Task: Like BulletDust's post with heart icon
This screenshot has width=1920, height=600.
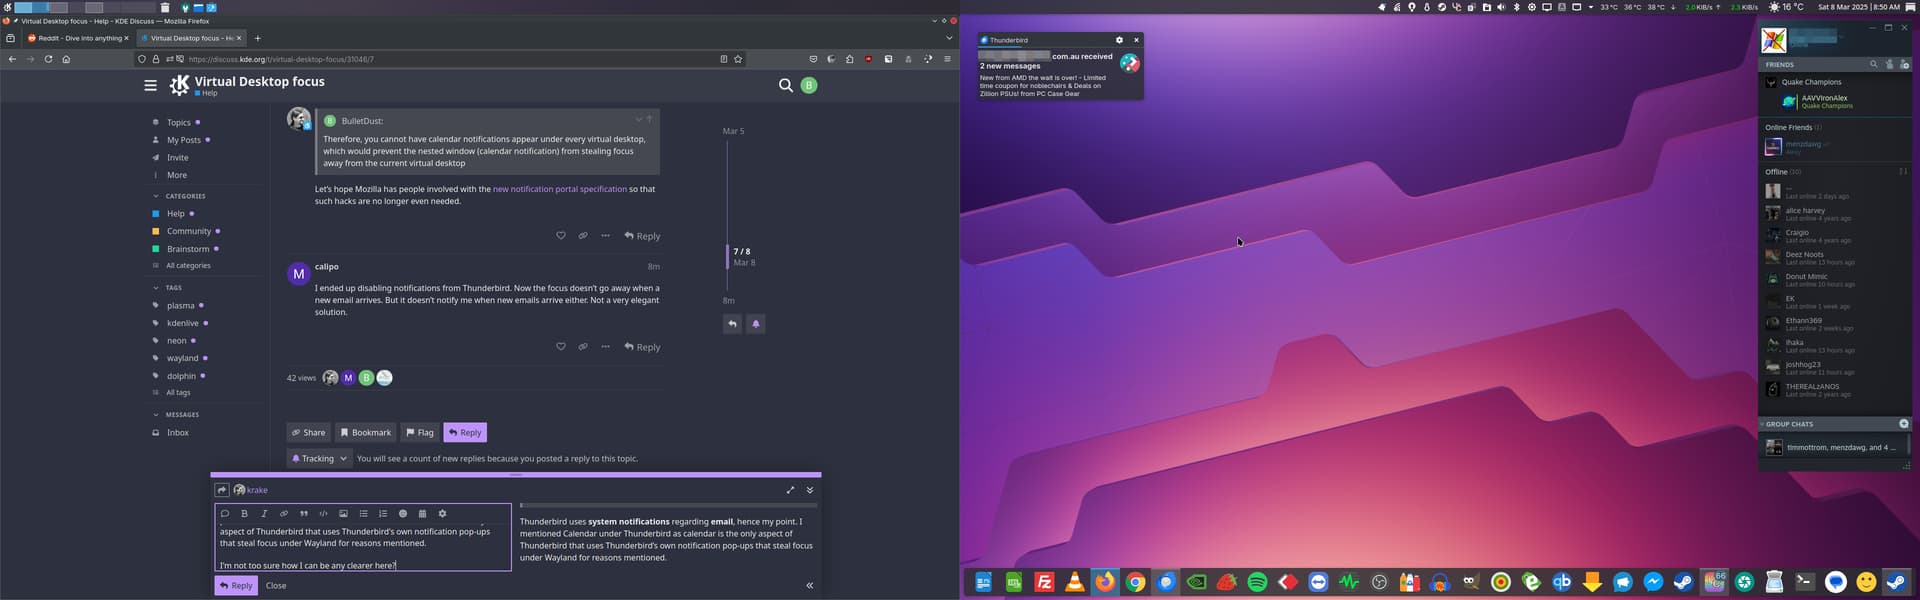Action: click(x=560, y=236)
